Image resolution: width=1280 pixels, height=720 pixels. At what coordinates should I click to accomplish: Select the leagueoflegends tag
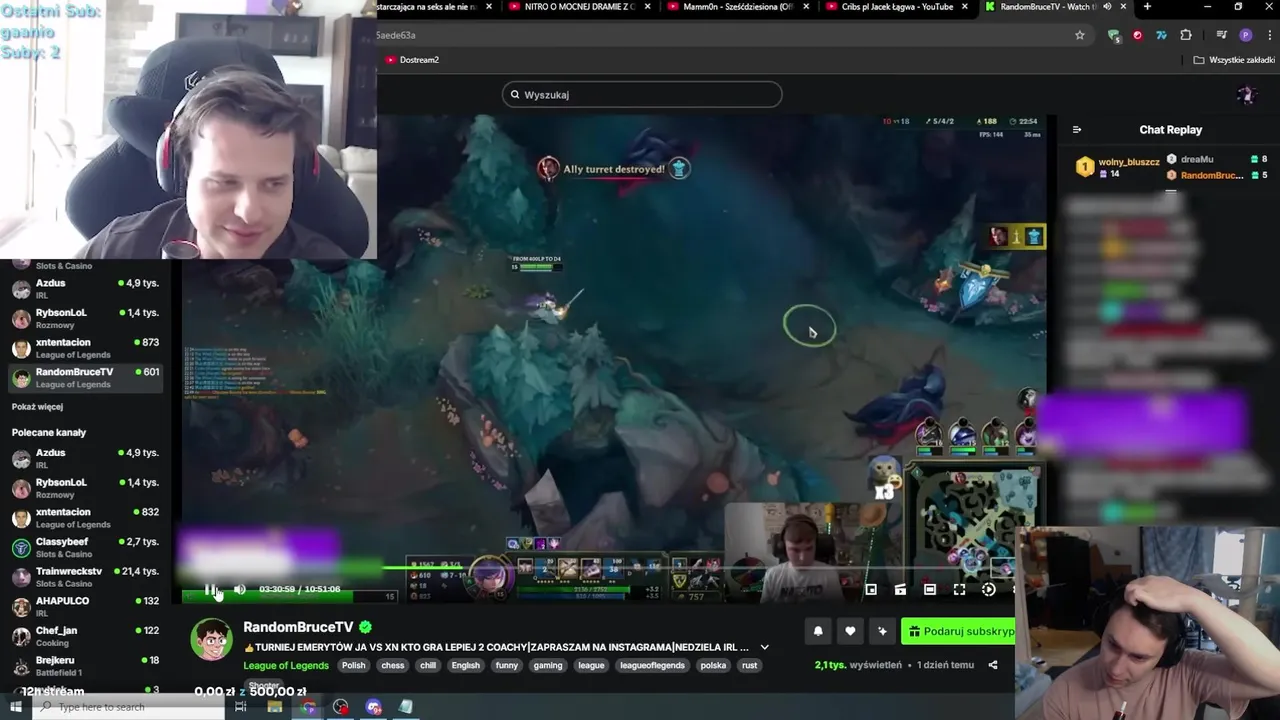tap(652, 665)
